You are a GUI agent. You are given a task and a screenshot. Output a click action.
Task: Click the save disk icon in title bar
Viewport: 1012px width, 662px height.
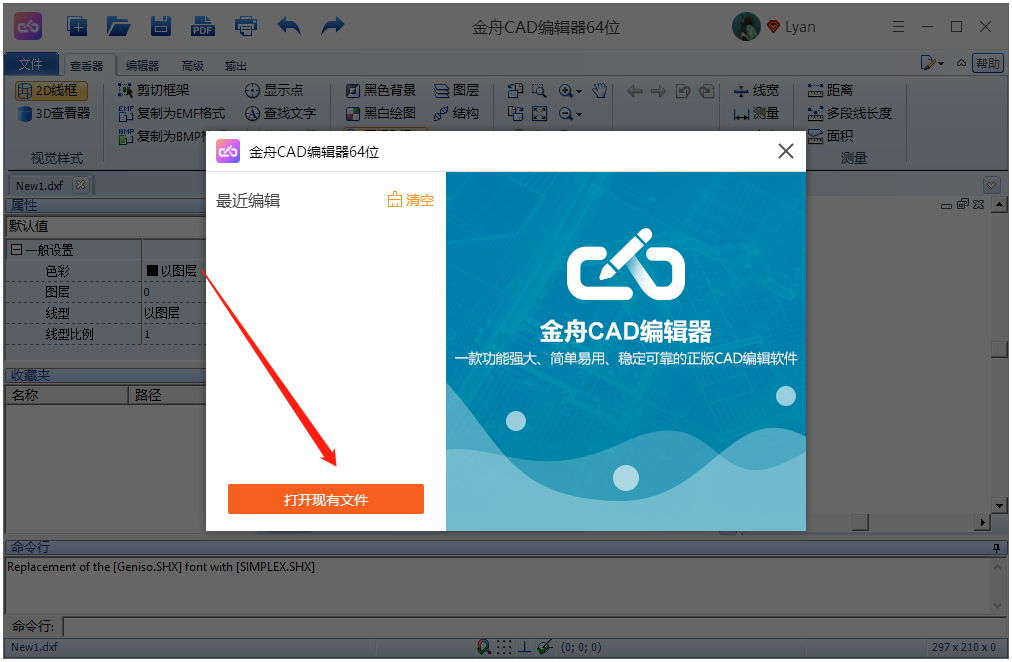pyautogui.click(x=160, y=26)
